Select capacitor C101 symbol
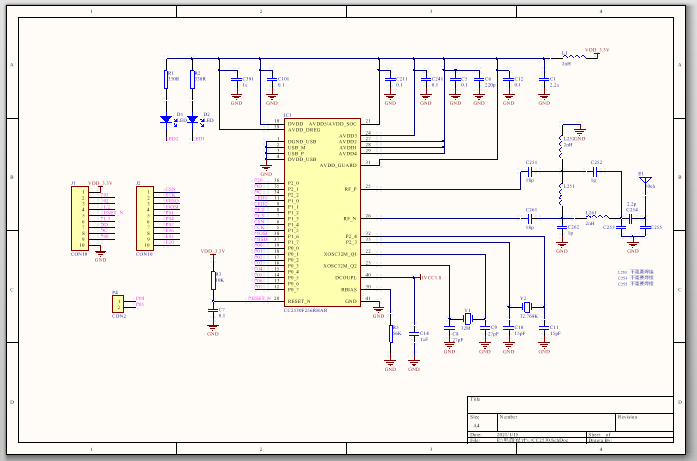Image resolution: width=697 pixels, height=461 pixels. (272, 80)
